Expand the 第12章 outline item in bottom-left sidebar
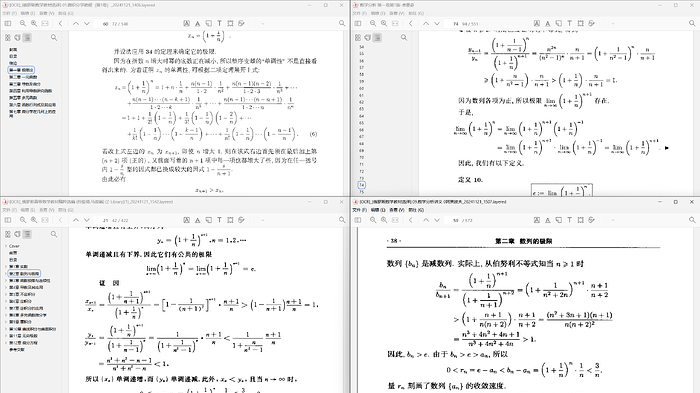Screen dimensions: 700x393 pyautogui.click(x=6, y=343)
